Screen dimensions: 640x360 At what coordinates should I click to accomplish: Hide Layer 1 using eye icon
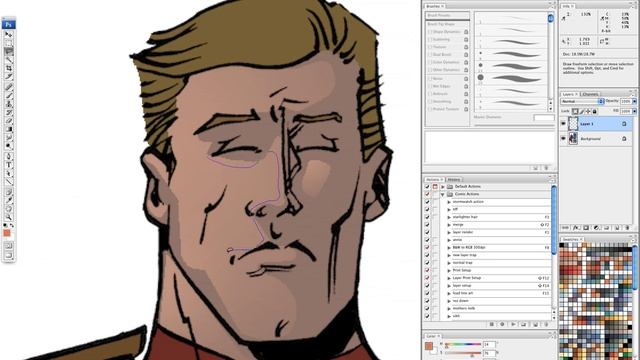pos(563,124)
